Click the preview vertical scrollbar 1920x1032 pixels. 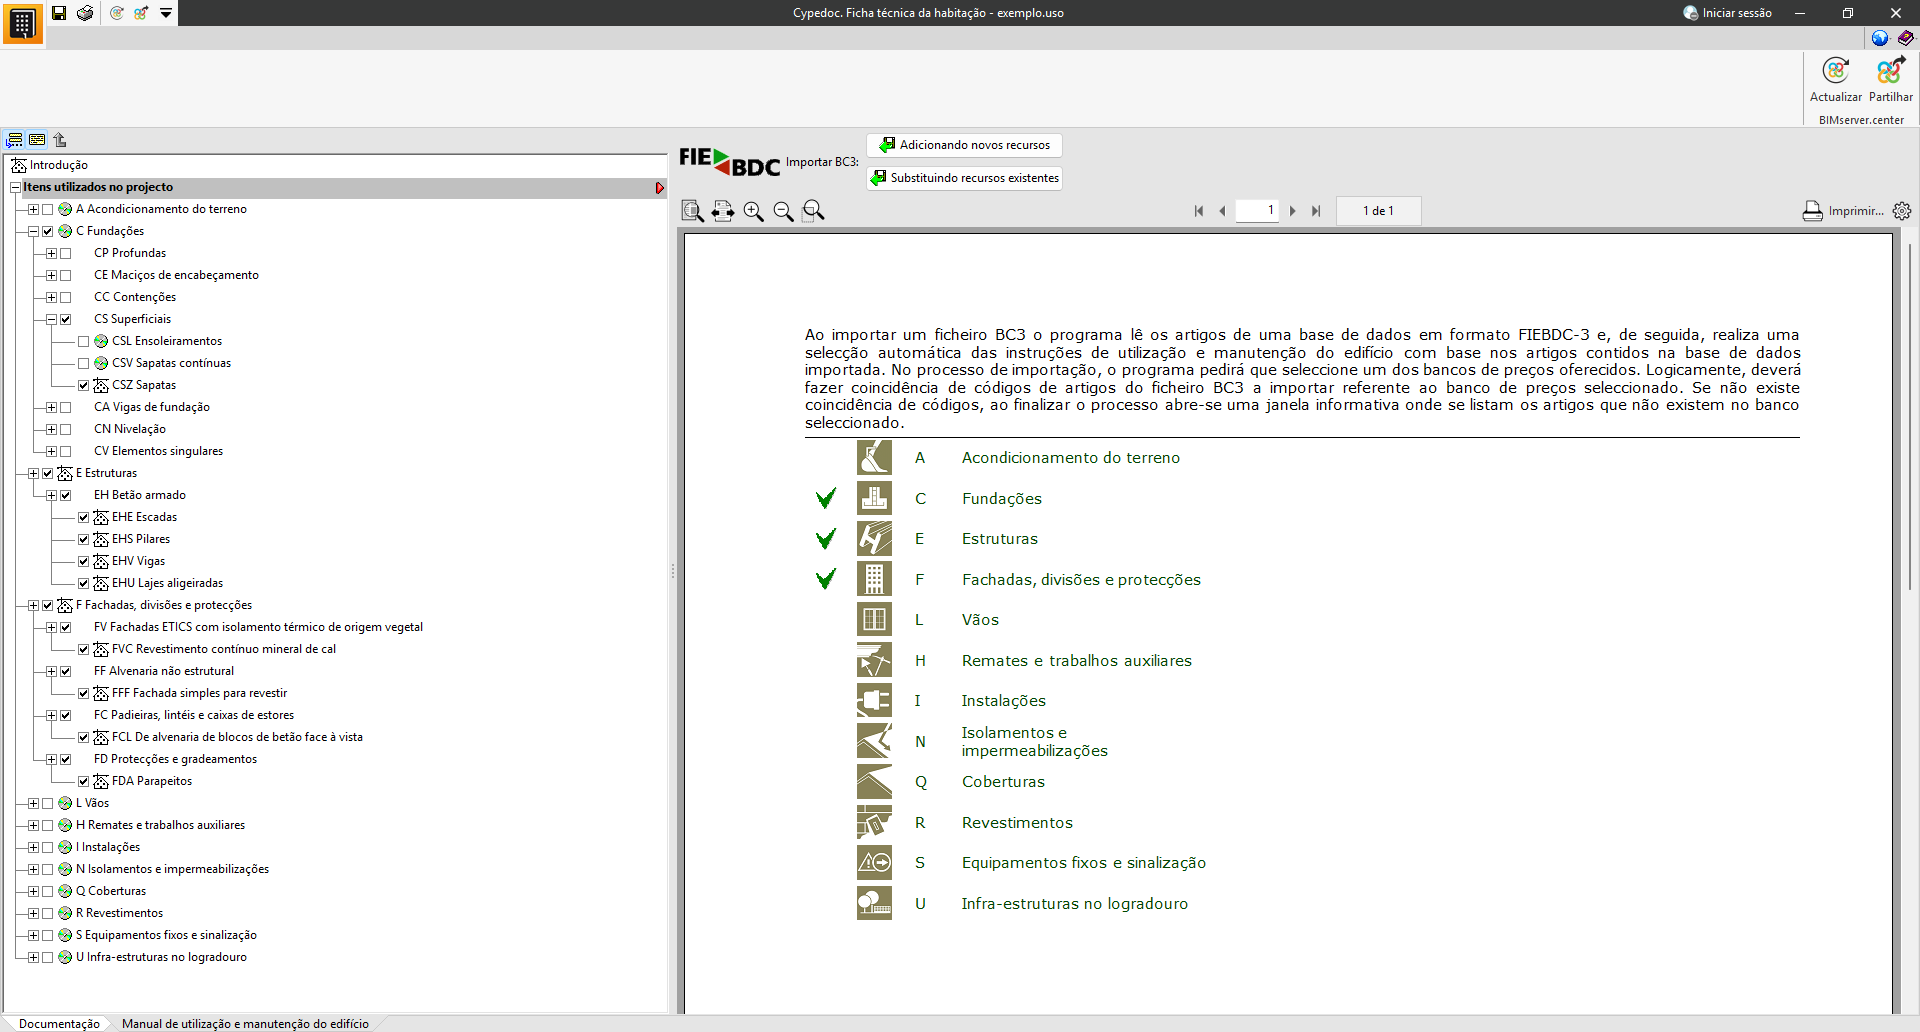coord(1909,417)
